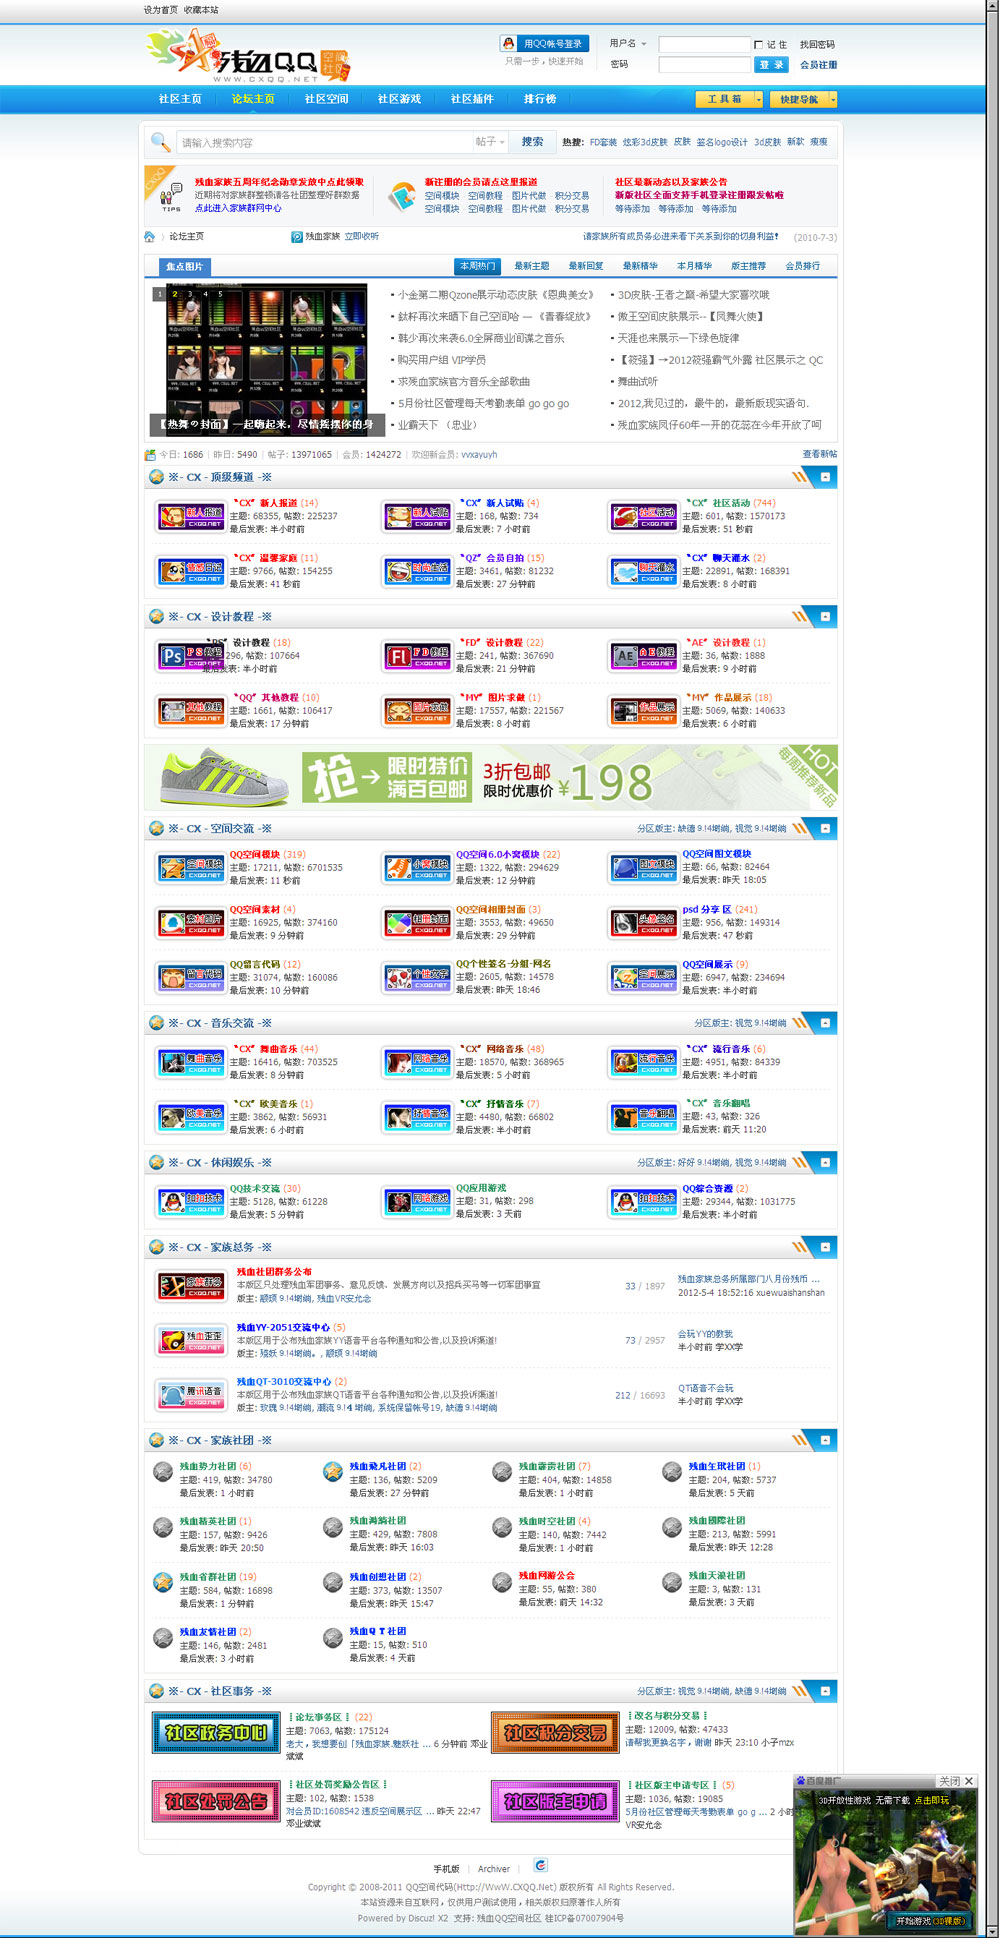The height and width of the screenshot is (1938, 1000).
Task: Collapse the 顶级频道 section
Action: tap(825, 477)
